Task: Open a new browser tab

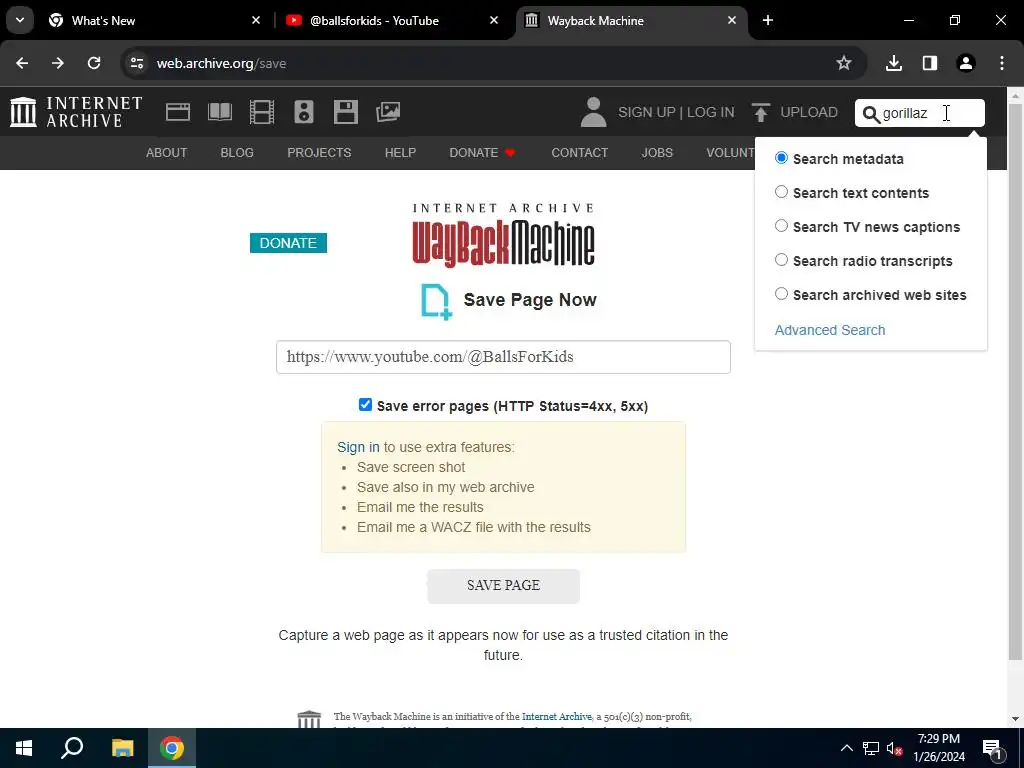Action: (768, 21)
